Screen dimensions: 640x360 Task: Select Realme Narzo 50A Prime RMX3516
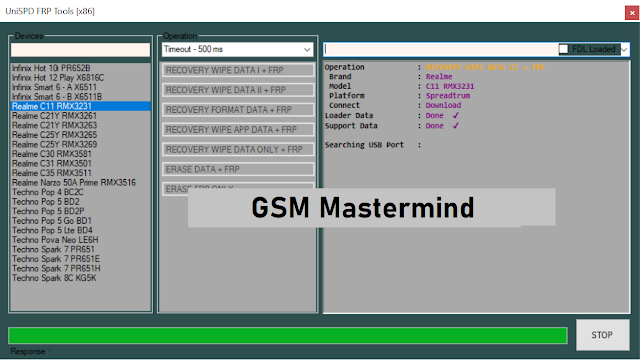(x=80, y=182)
